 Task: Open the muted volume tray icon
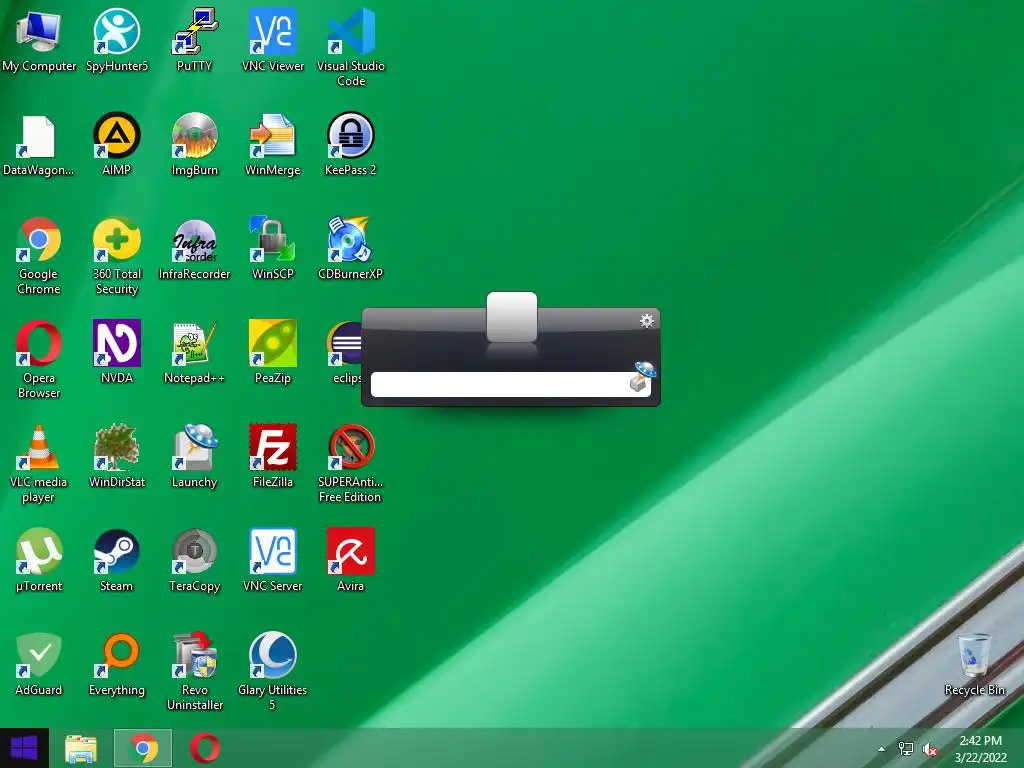point(930,749)
